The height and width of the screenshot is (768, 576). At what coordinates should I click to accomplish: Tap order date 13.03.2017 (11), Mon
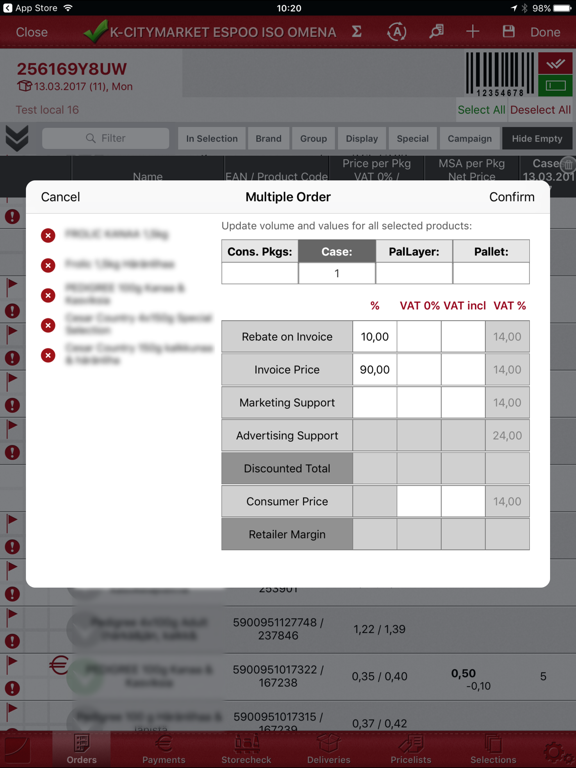tap(74, 87)
